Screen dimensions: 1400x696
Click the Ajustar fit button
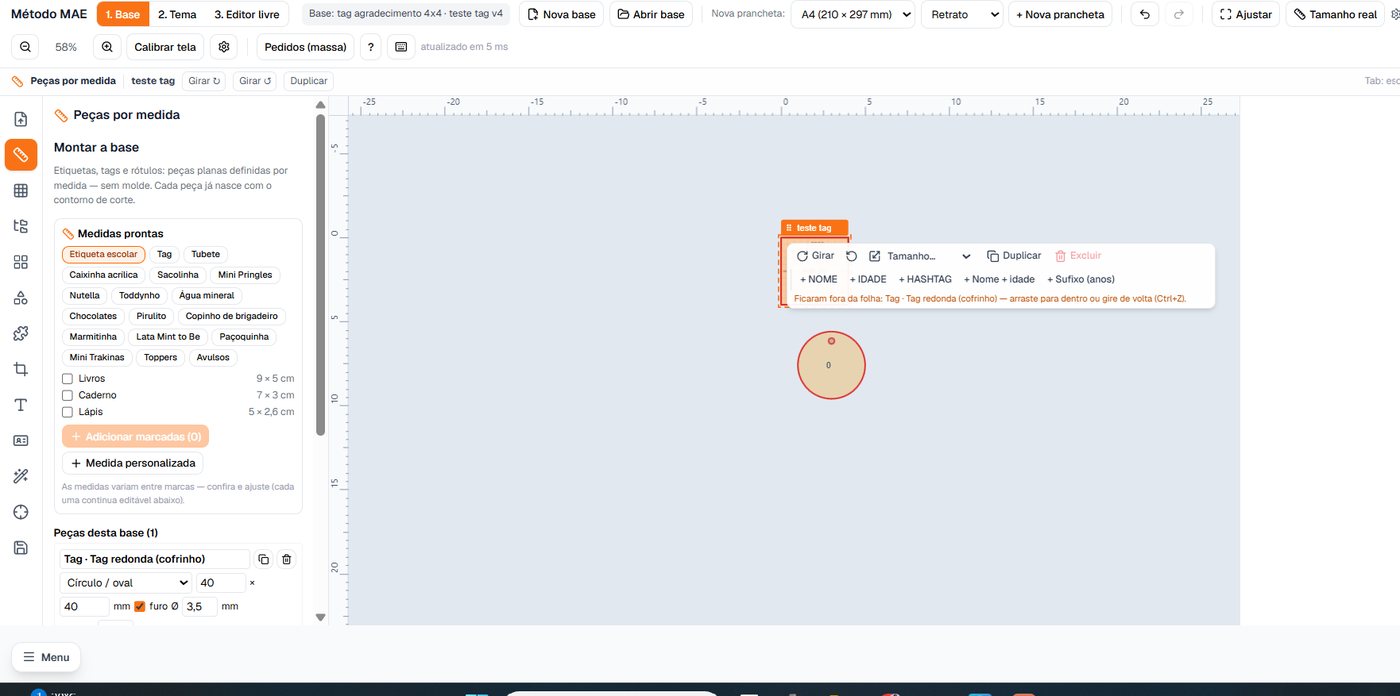point(1246,15)
